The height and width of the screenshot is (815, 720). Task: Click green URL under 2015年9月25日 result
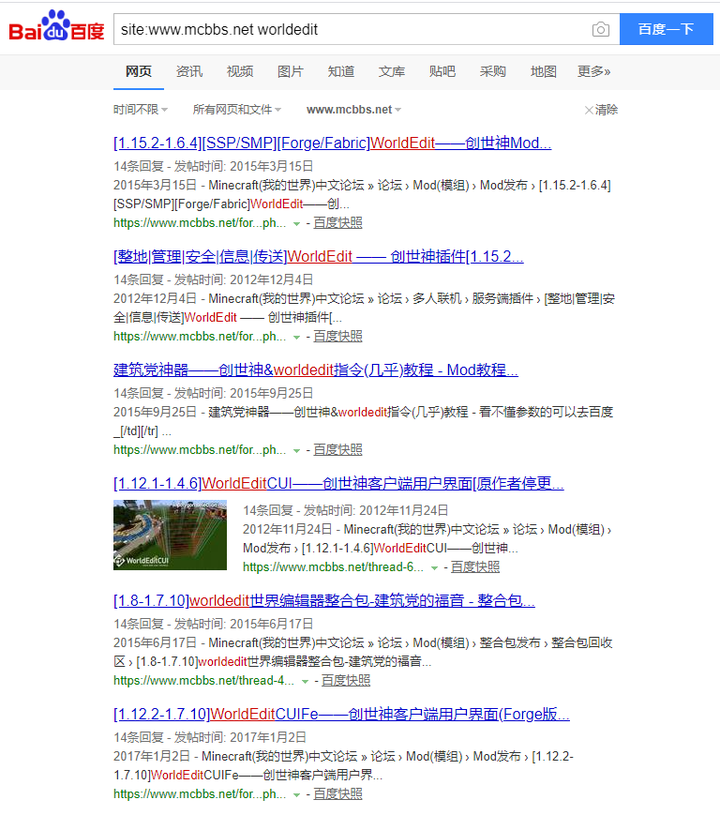tap(200, 450)
